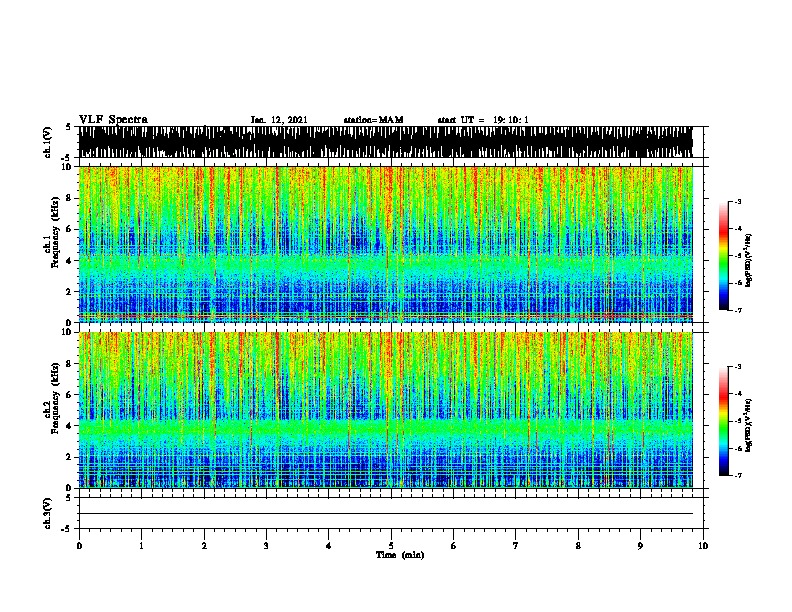Click the time axis tick label 6

tap(454, 546)
